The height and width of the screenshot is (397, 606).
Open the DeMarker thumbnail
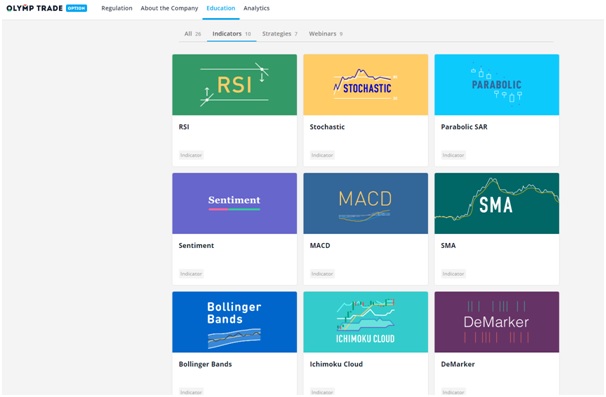[497, 322]
